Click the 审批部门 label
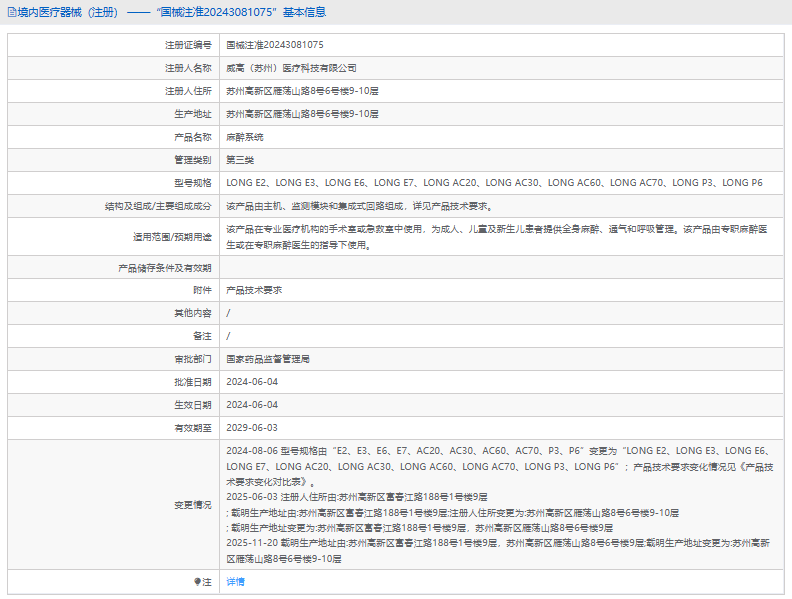The height and width of the screenshot is (599, 792). pyautogui.click(x=193, y=359)
